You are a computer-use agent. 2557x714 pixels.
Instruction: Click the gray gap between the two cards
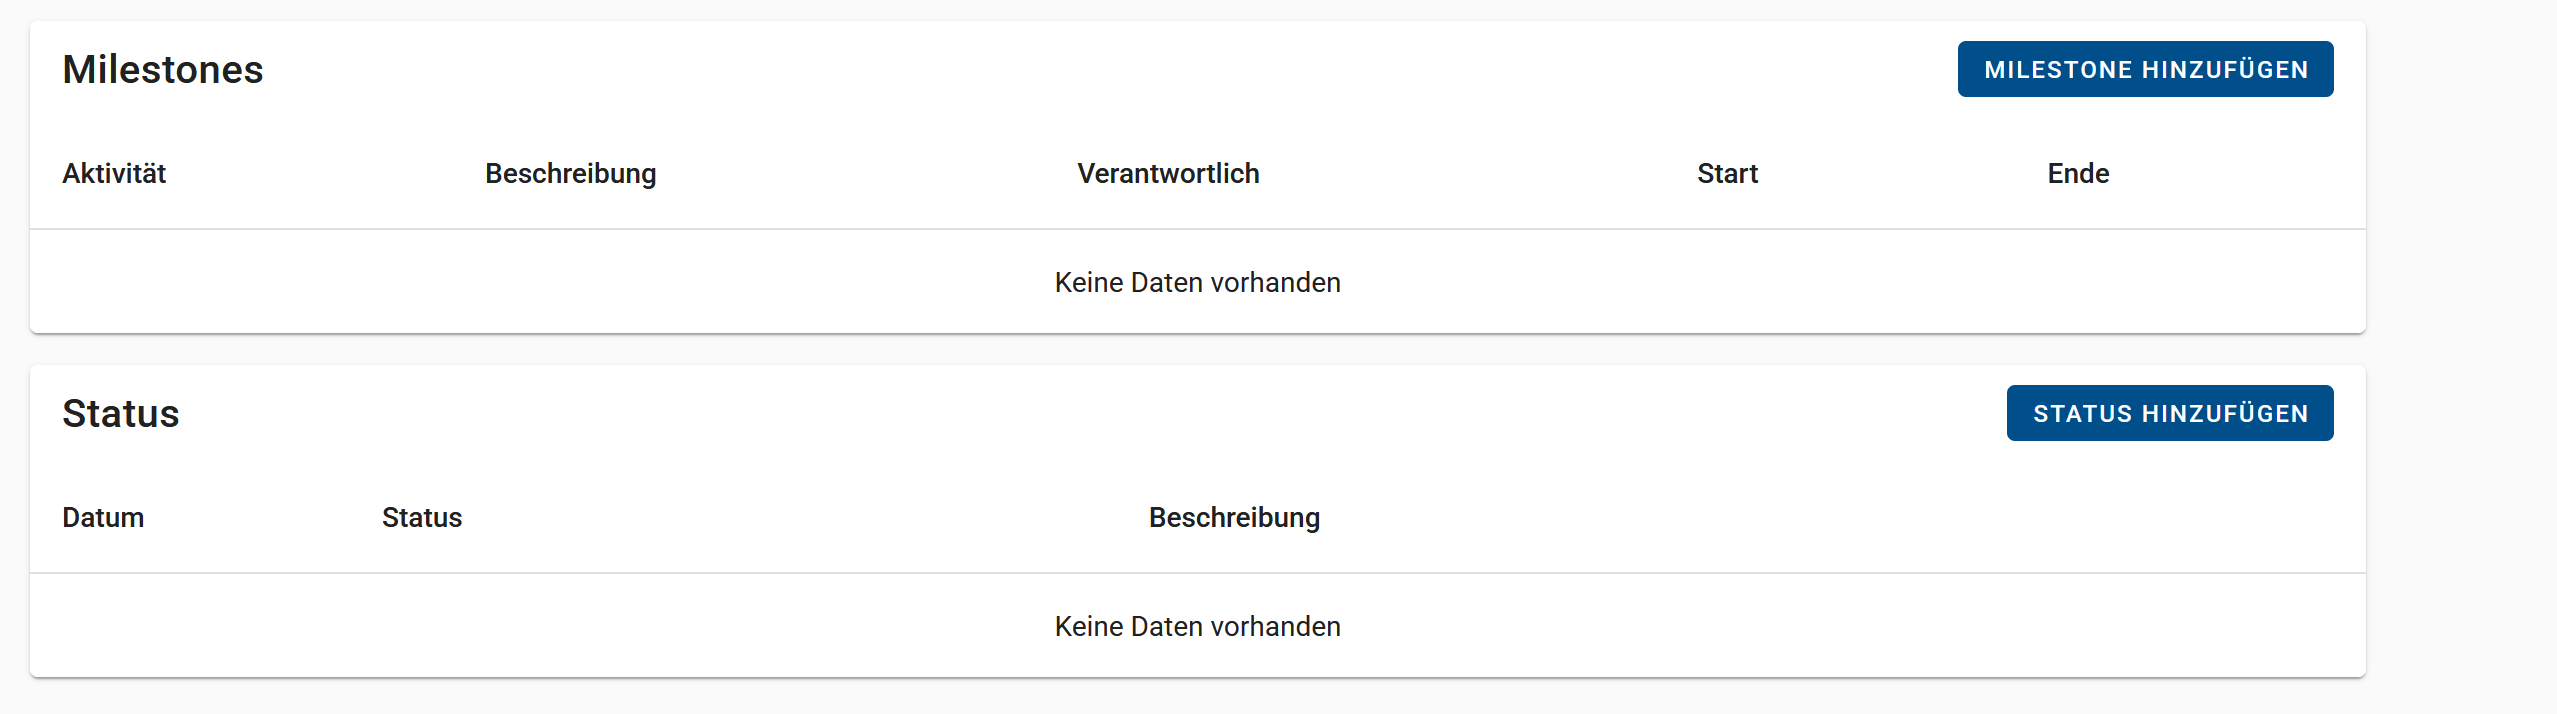[x=1198, y=350]
